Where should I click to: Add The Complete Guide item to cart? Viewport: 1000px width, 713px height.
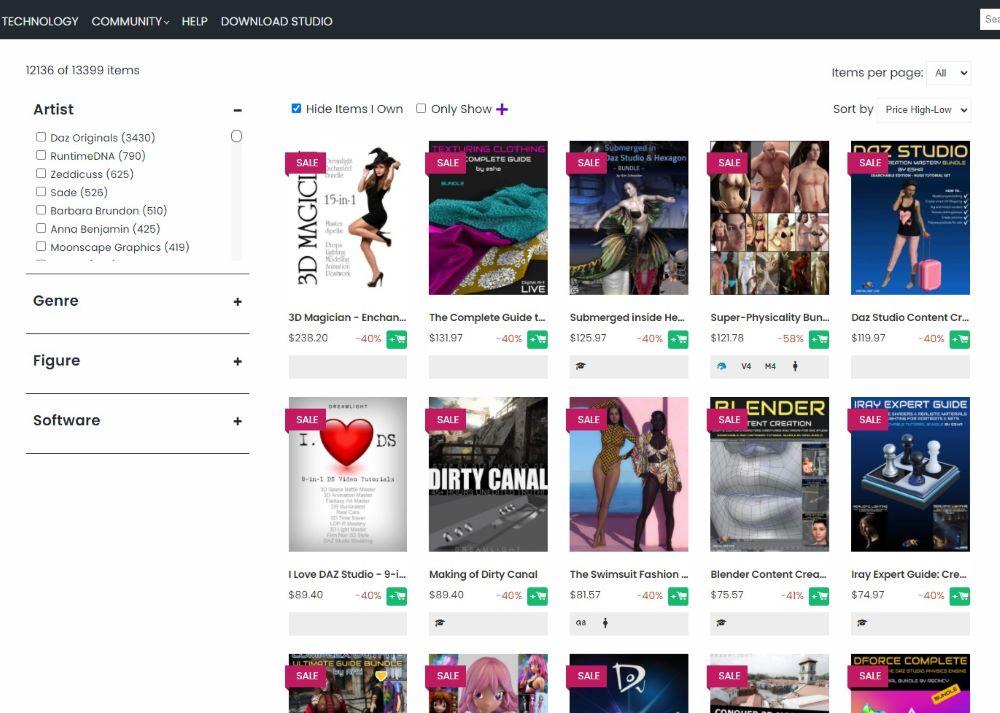point(537,339)
